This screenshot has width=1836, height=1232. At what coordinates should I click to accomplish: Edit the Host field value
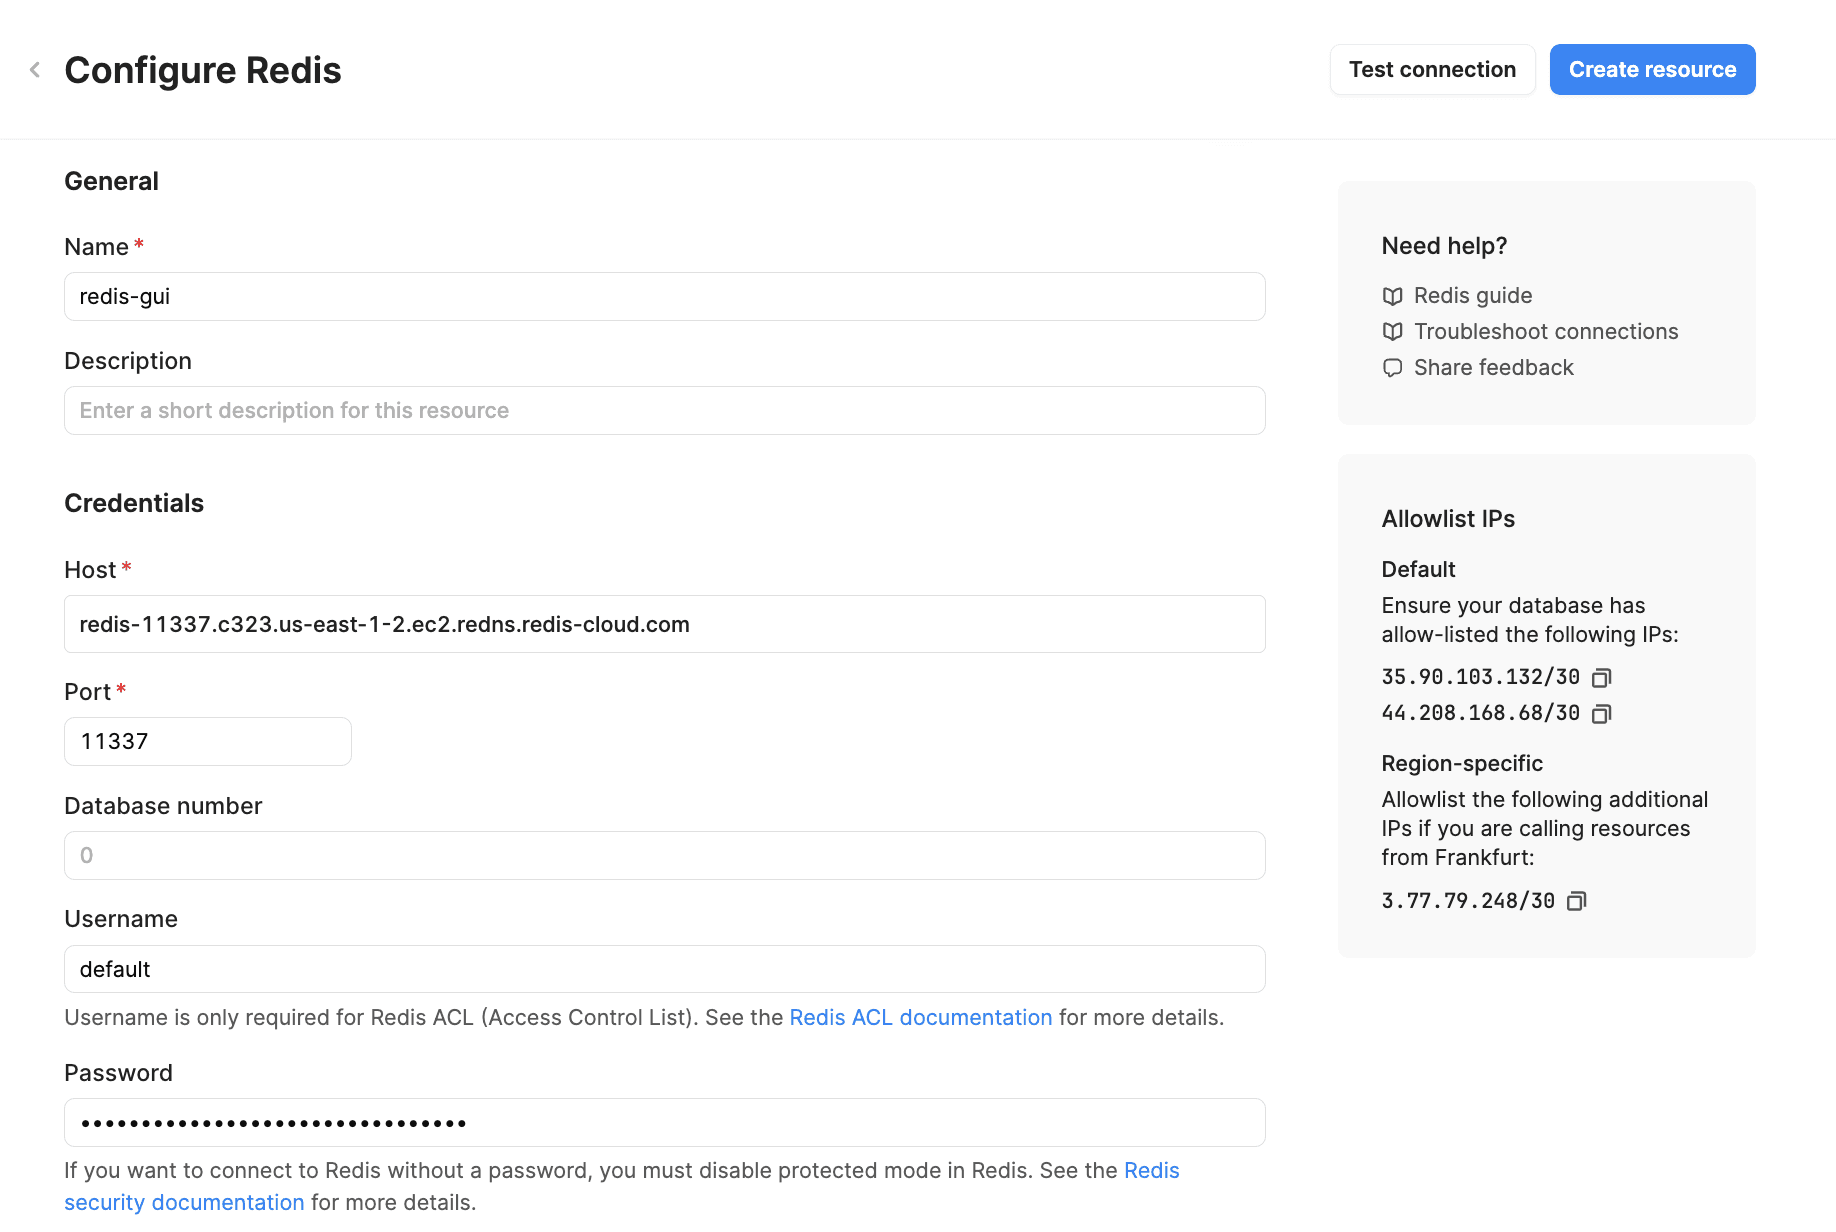tap(664, 625)
